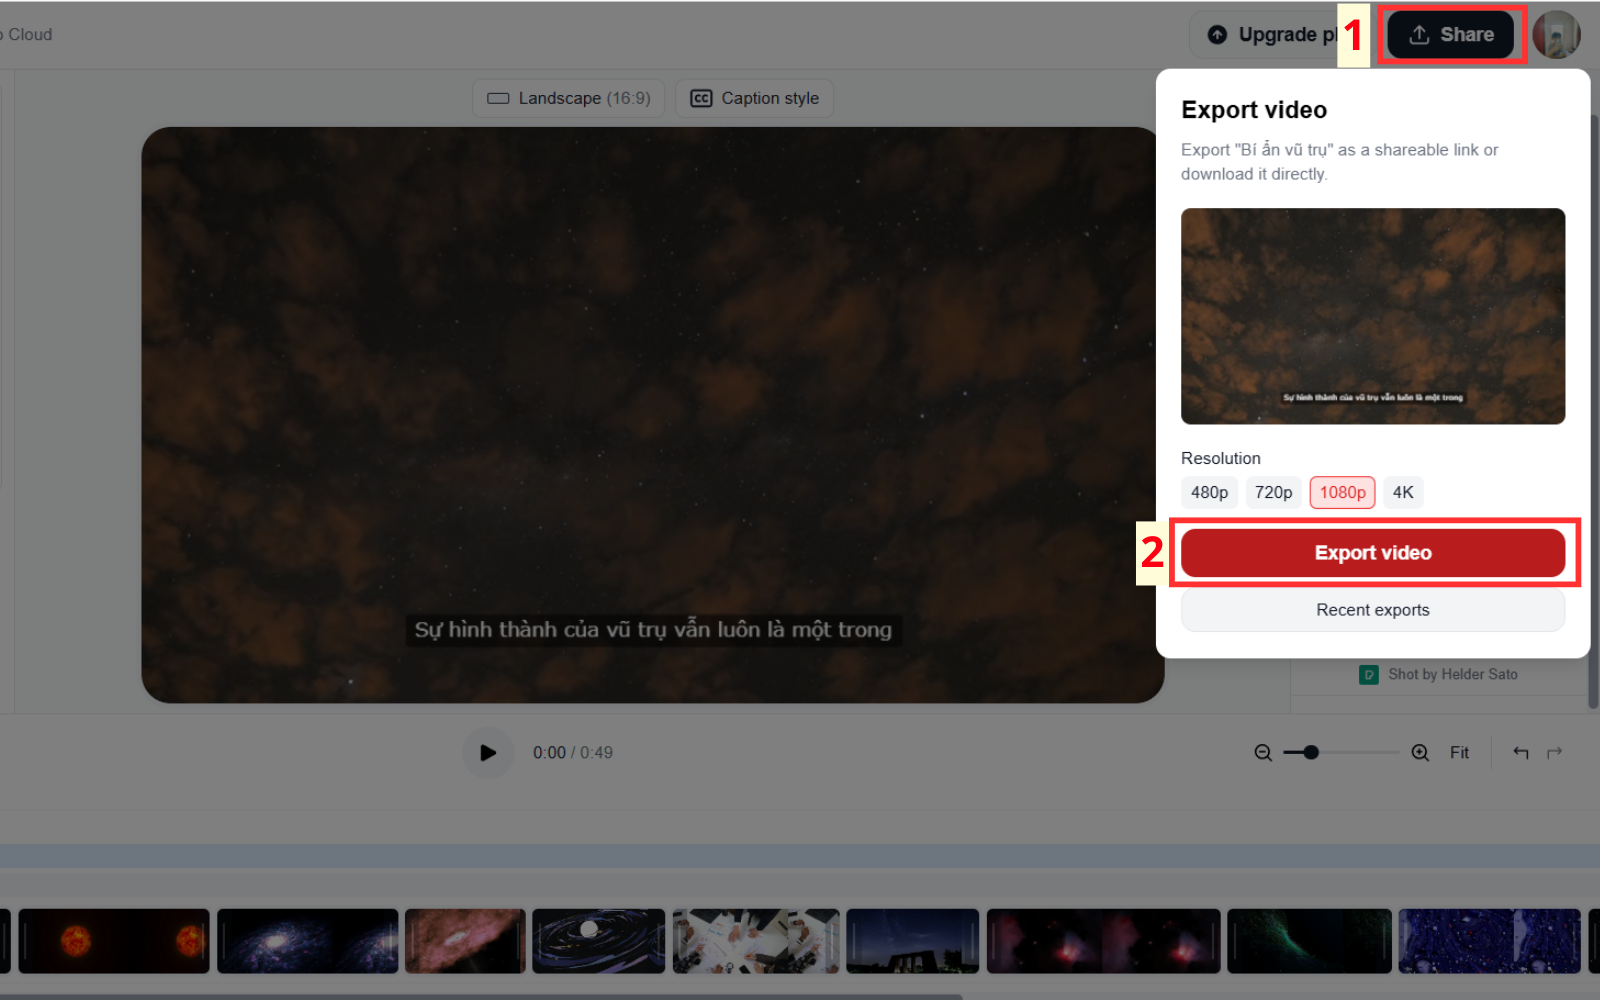Click the 0:00 / 0:49 time display

click(x=572, y=753)
